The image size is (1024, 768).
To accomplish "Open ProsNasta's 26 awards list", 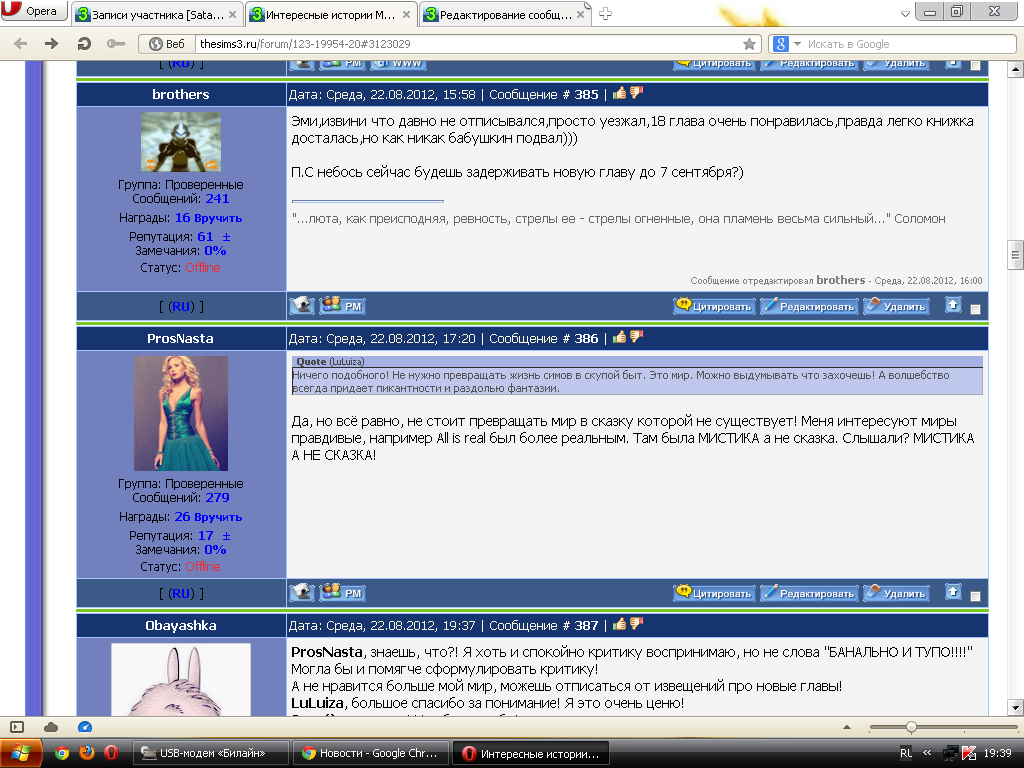I will point(182,517).
